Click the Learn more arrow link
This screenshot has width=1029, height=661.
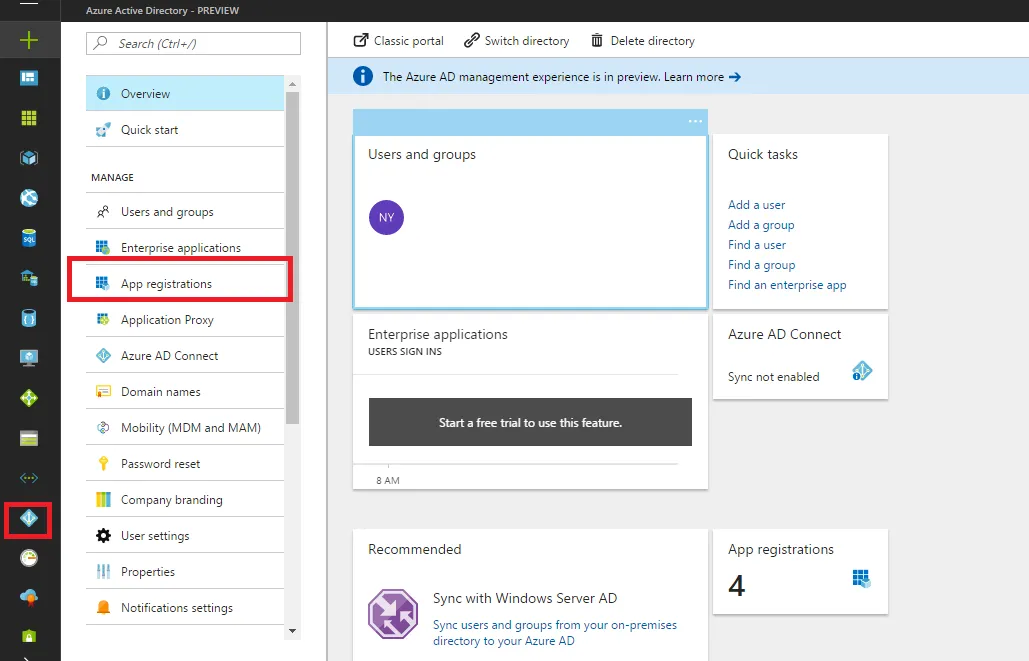[x=702, y=77]
